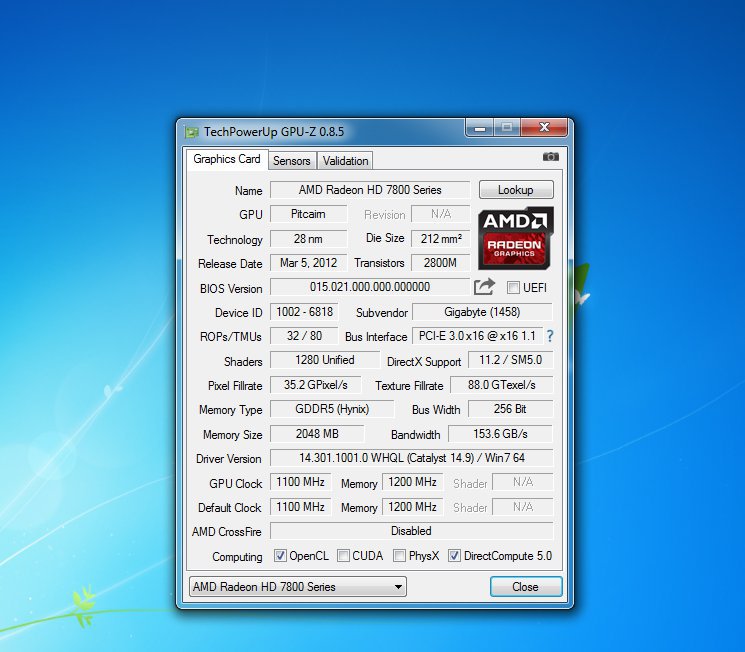Toggle the CUDA checkbox
The width and height of the screenshot is (745, 652).
click(343, 556)
